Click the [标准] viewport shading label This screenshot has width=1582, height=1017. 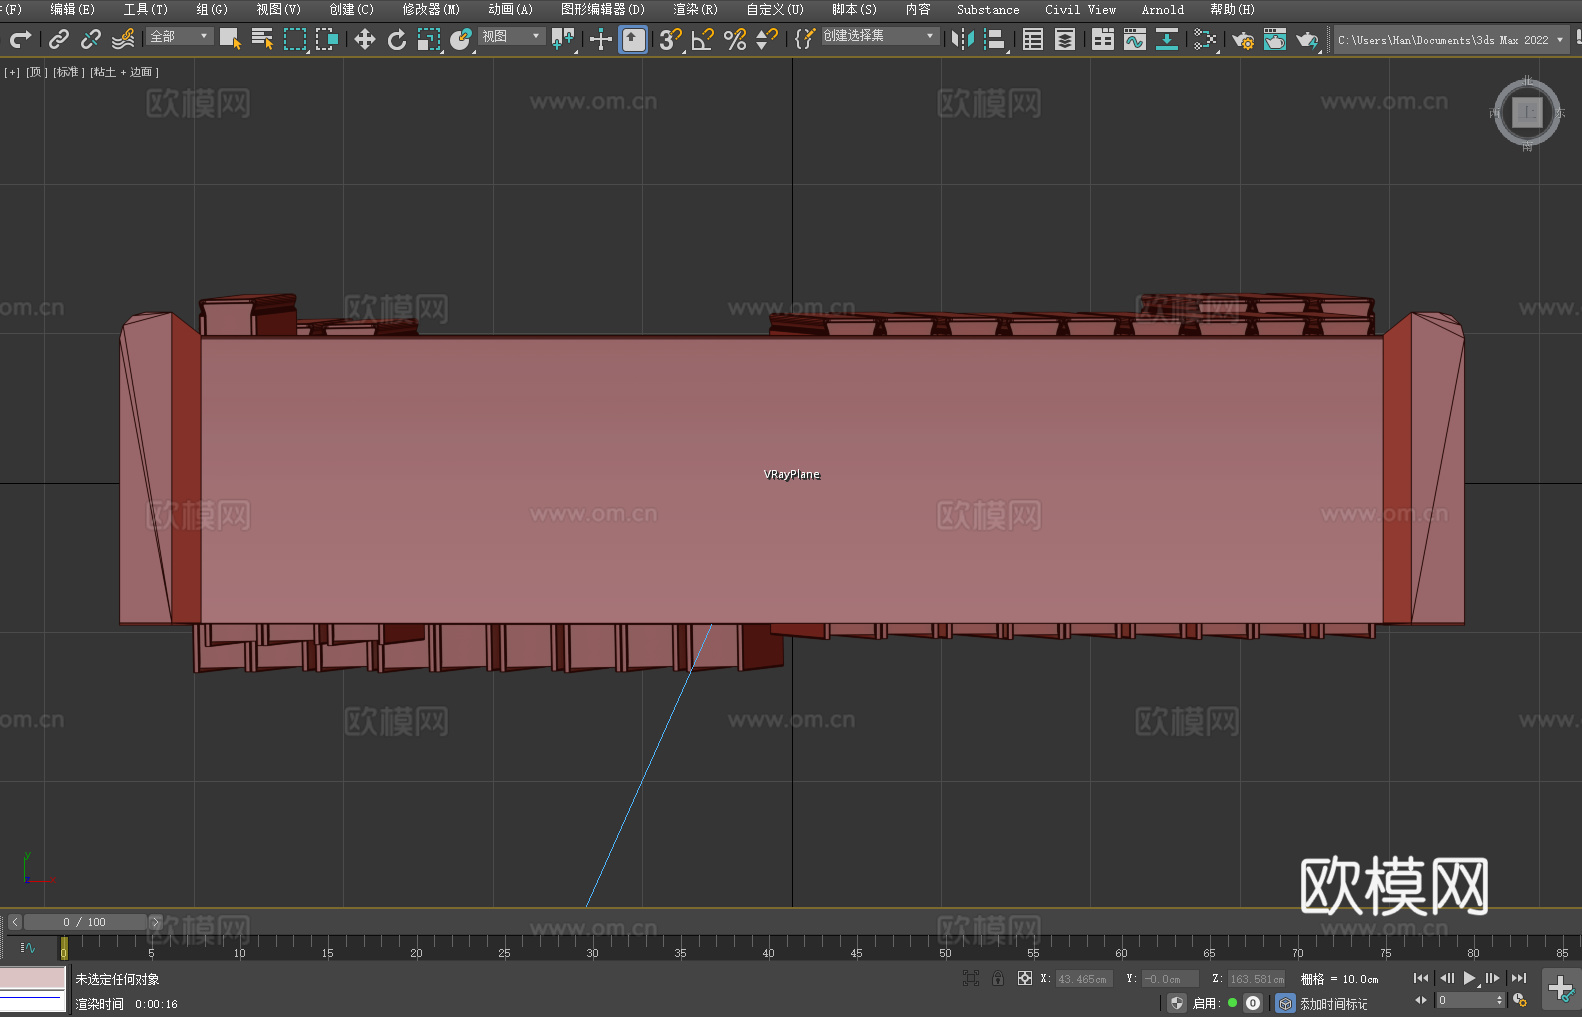click(x=68, y=72)
